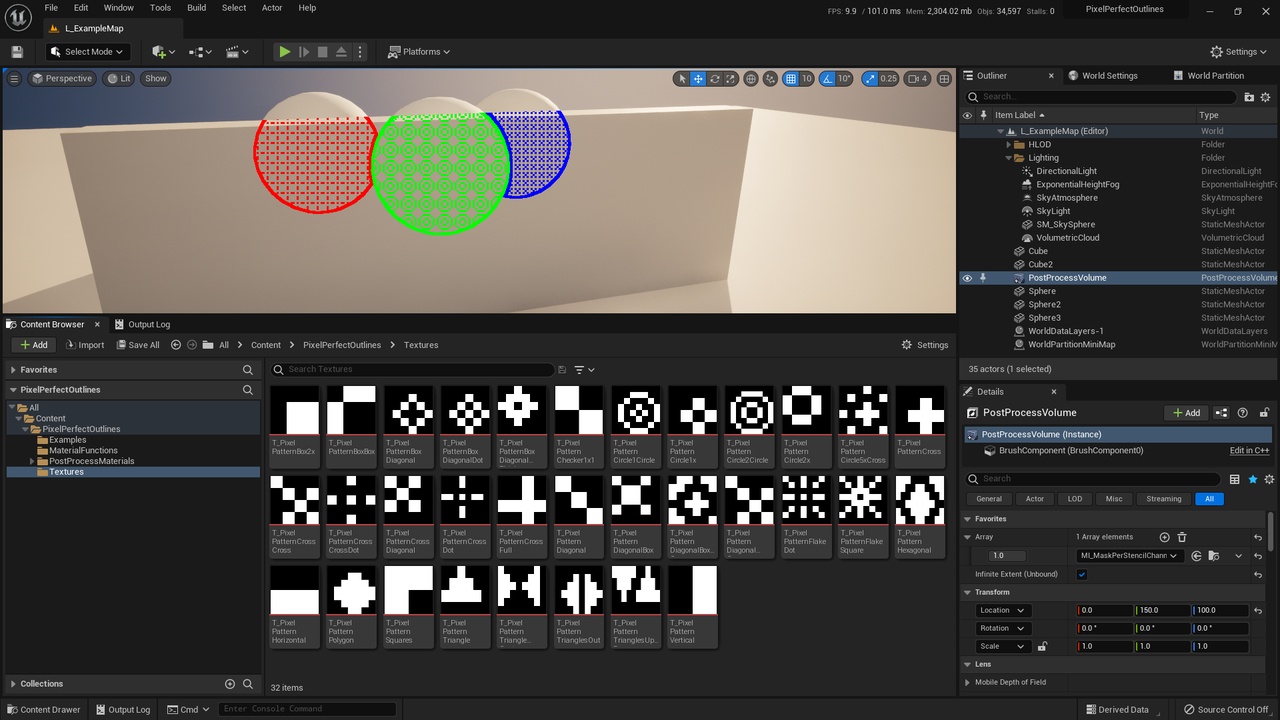Open the Cinematics clapperboard dropdown

click(x=237, y=52)
